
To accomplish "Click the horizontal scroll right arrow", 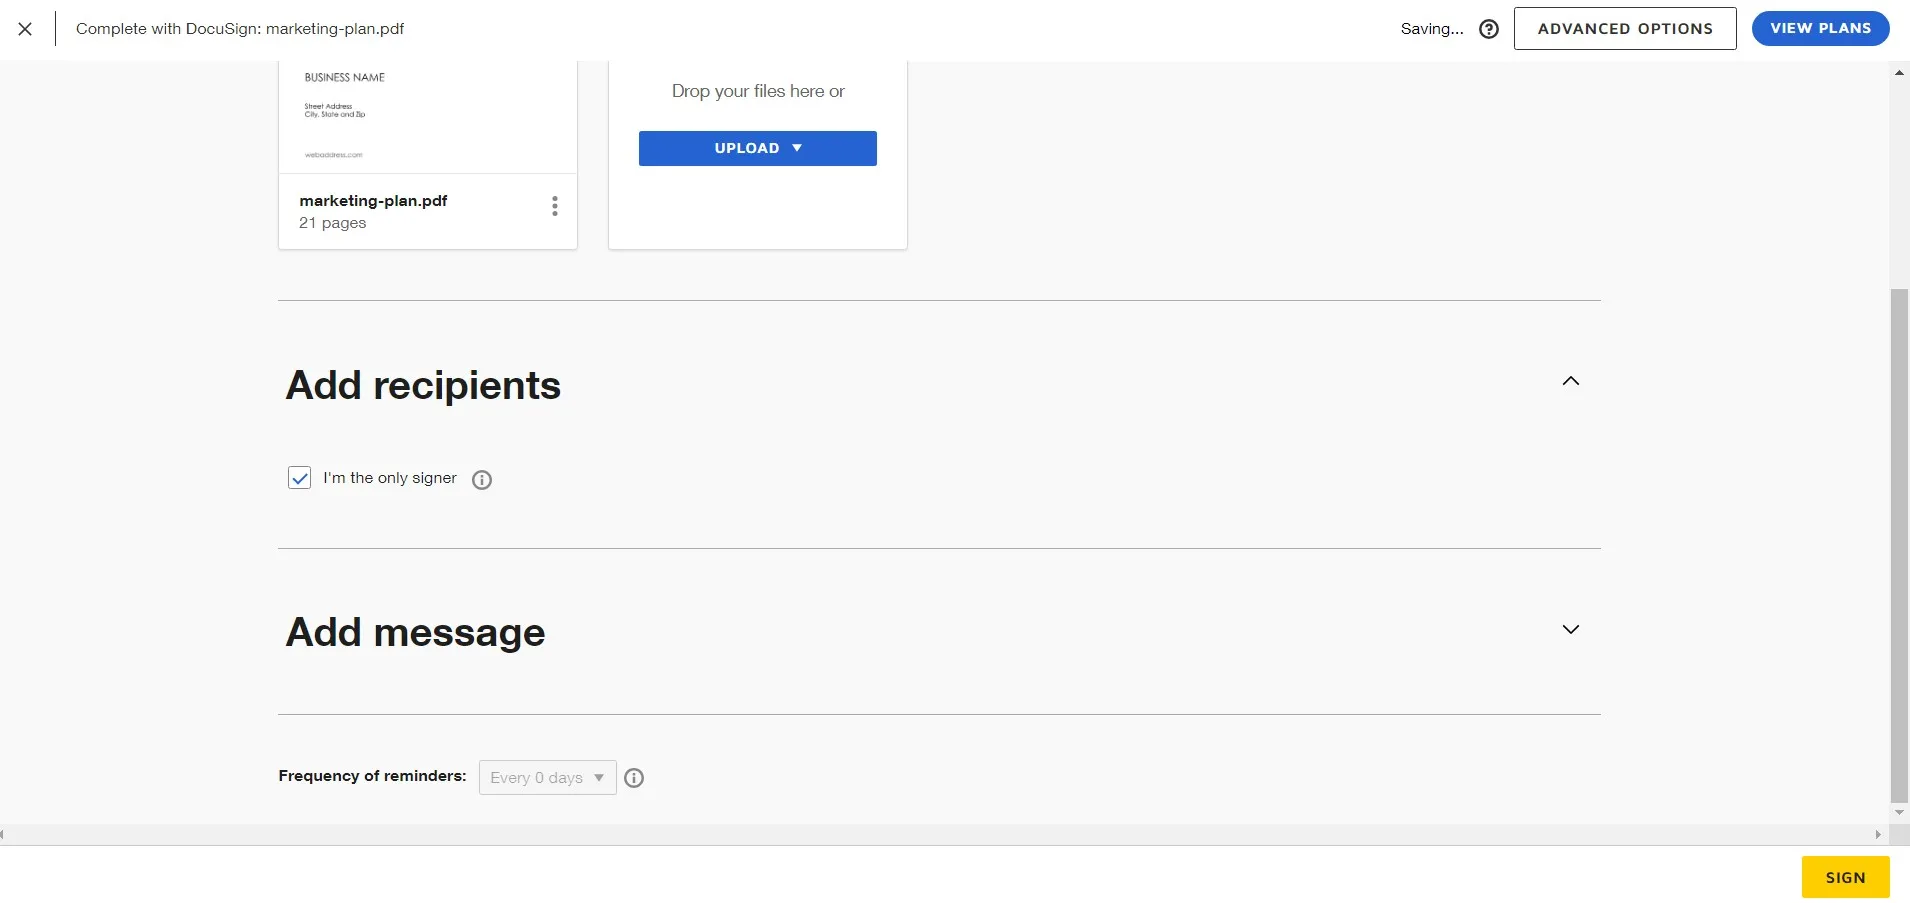I will 1878,834.
